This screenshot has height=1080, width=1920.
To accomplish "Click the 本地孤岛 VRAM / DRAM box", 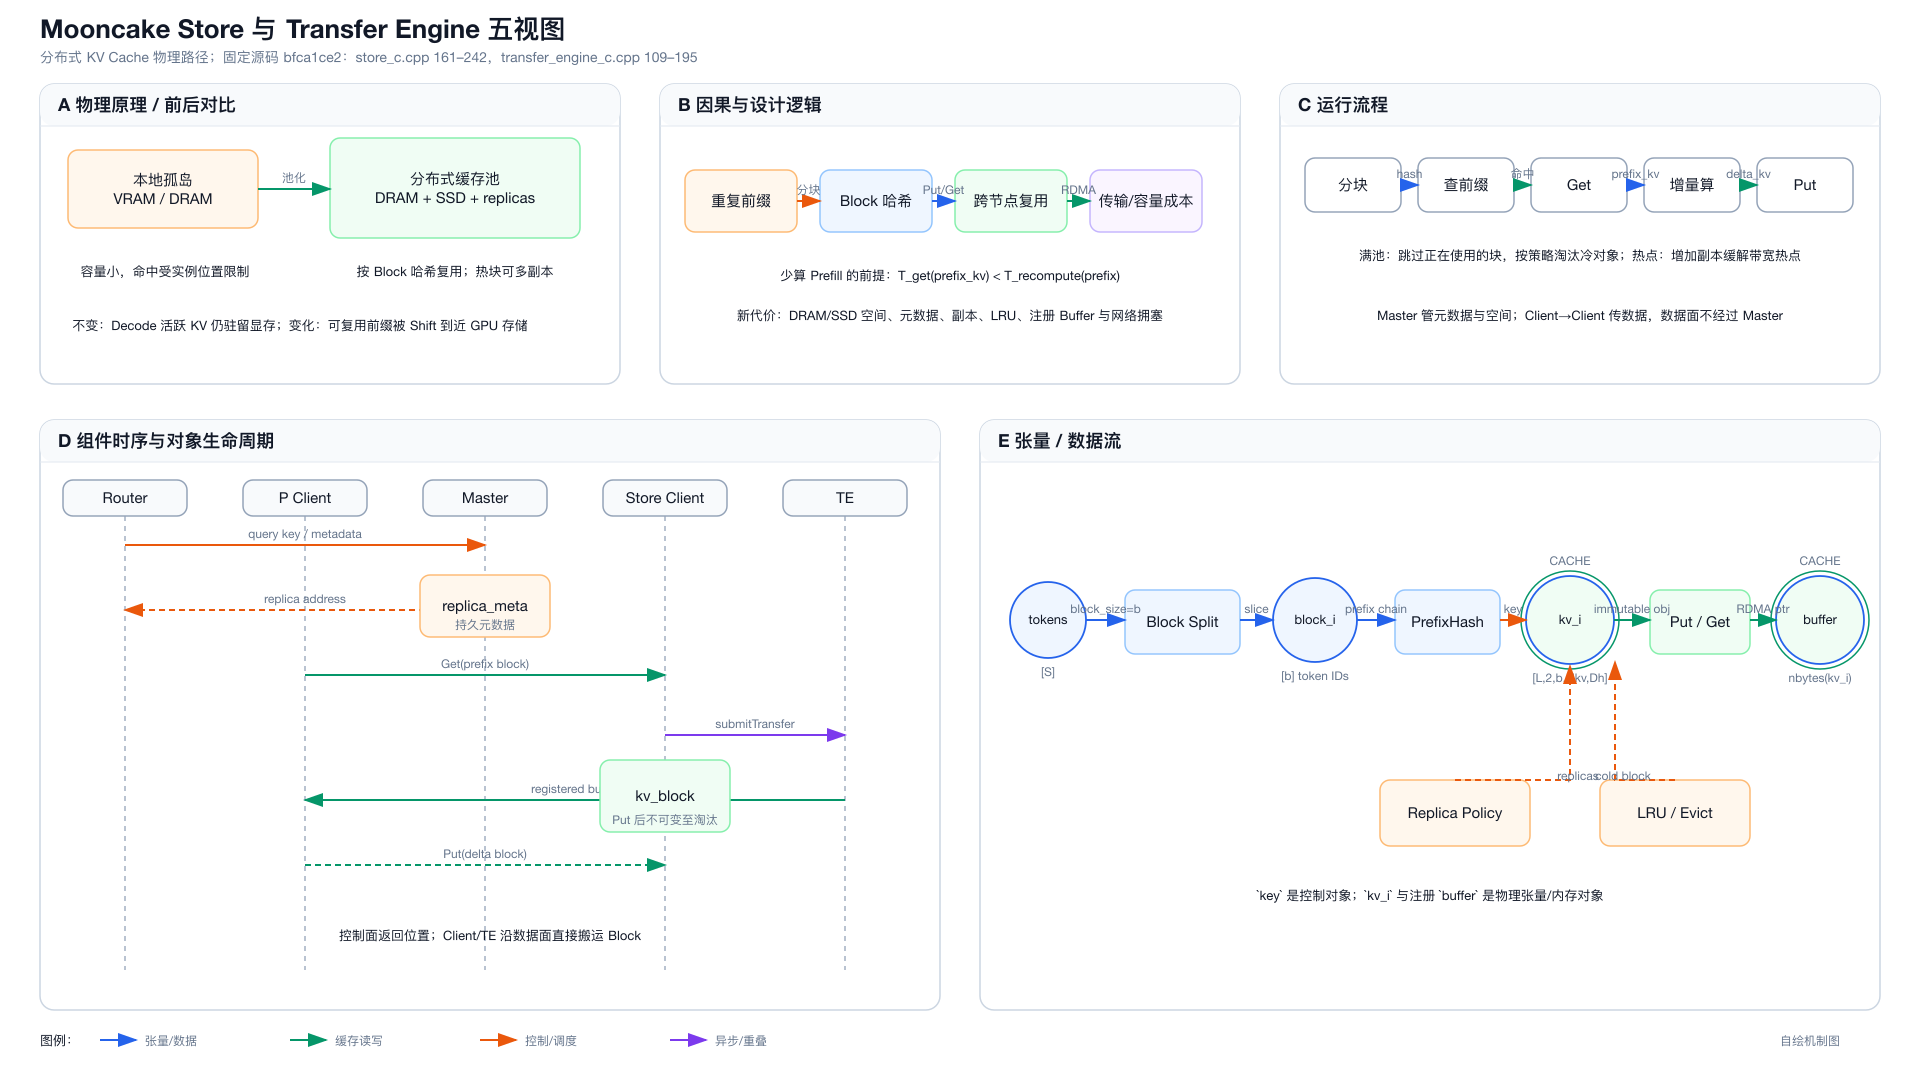I will tap(163, 189).
